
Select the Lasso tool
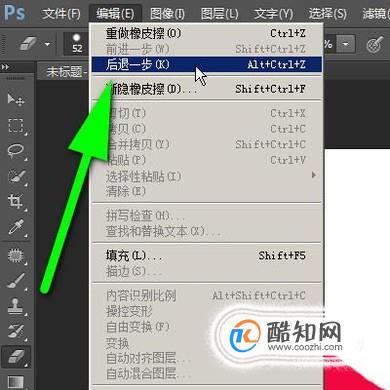tap(16, 152)
